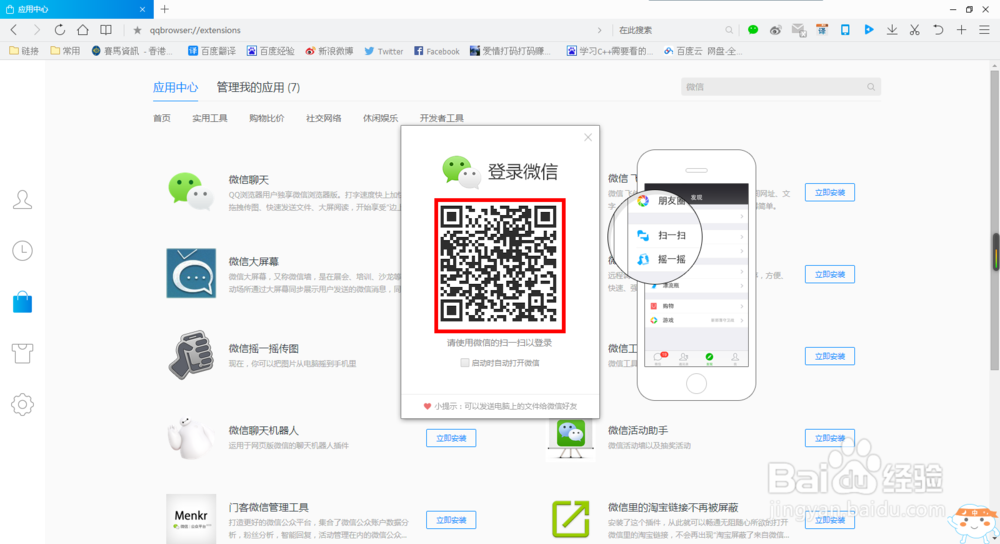Open the 微信大屏幕 app icon
This screenshot has width=1000, height=544.
[x=191, y=273]
